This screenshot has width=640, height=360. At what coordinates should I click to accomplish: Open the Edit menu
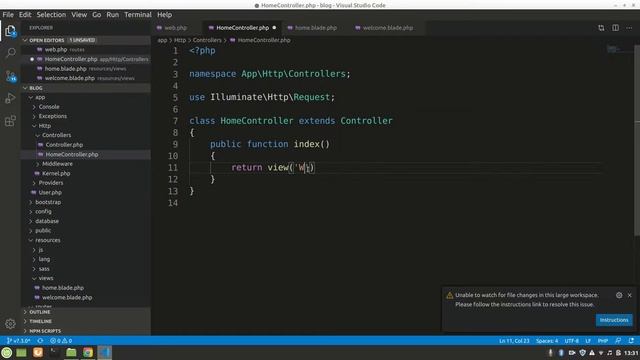[x=25, y=15]
